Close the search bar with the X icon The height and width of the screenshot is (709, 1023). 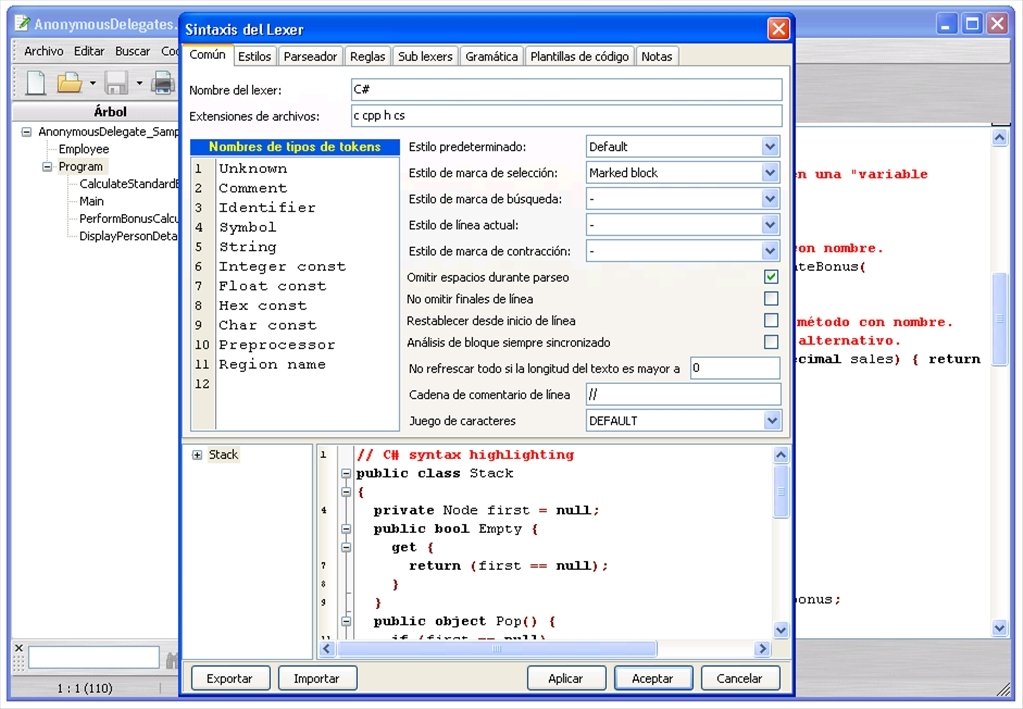(18, 648)
